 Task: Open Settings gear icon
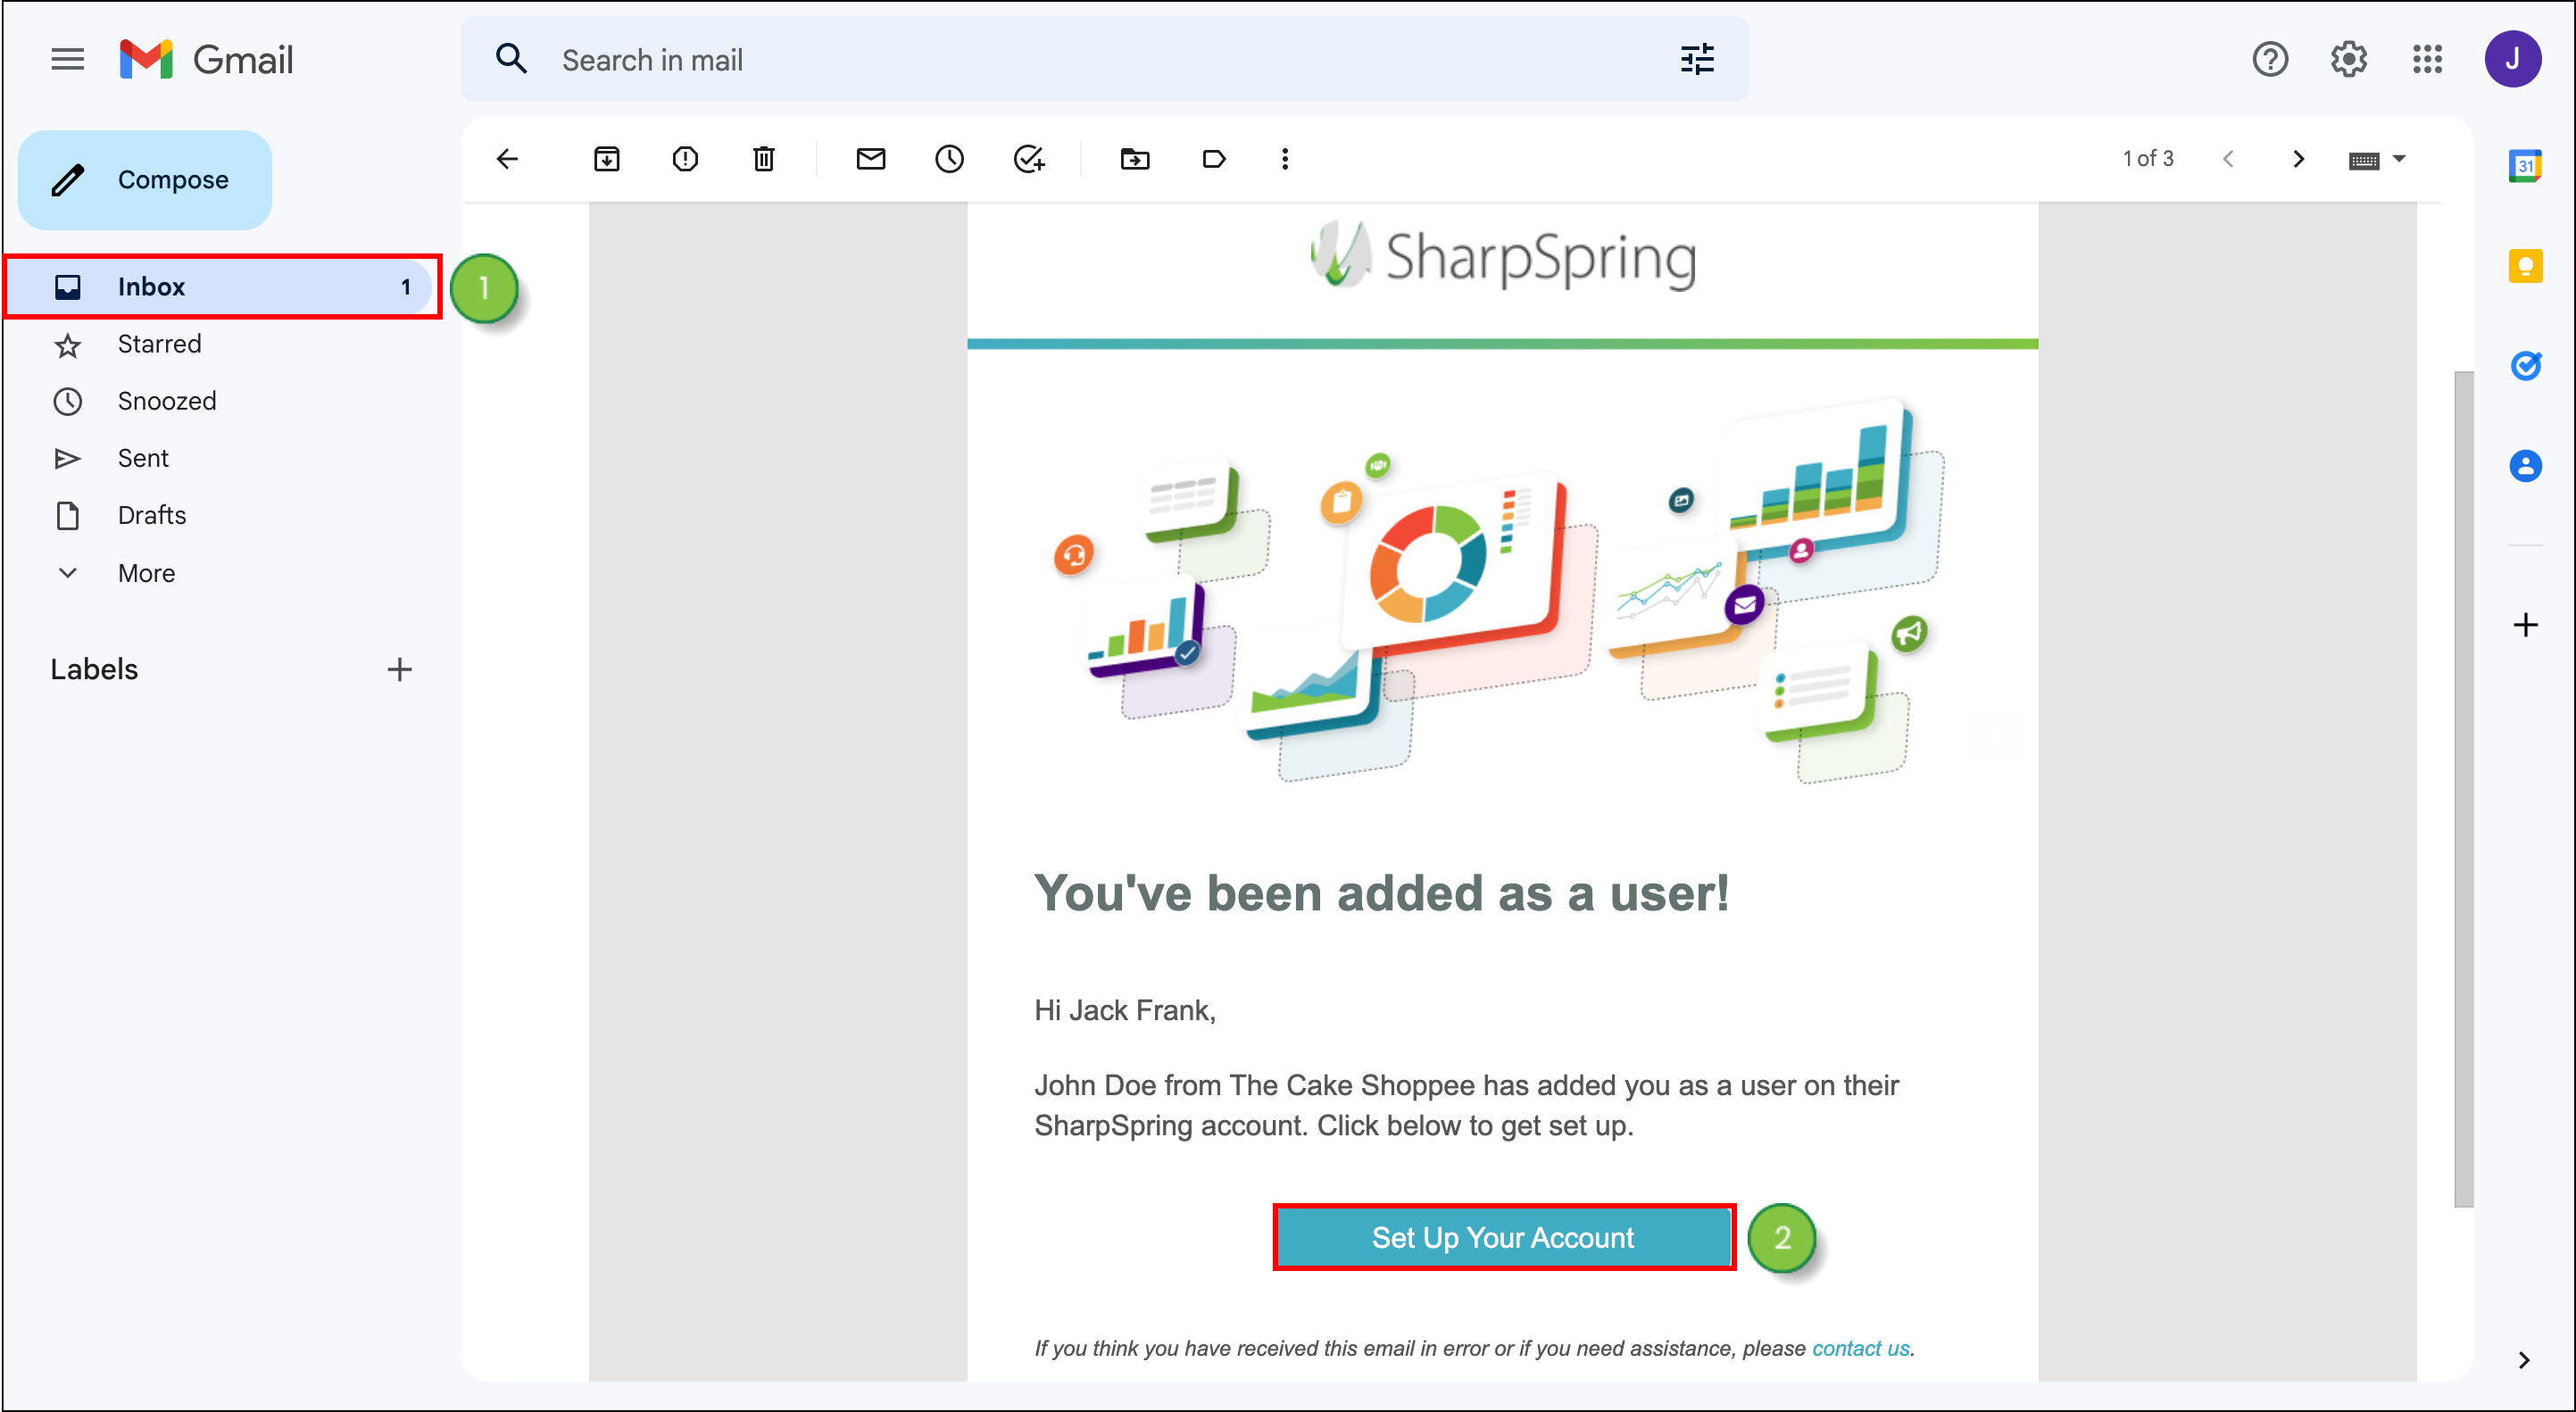tap(2348, 60)
